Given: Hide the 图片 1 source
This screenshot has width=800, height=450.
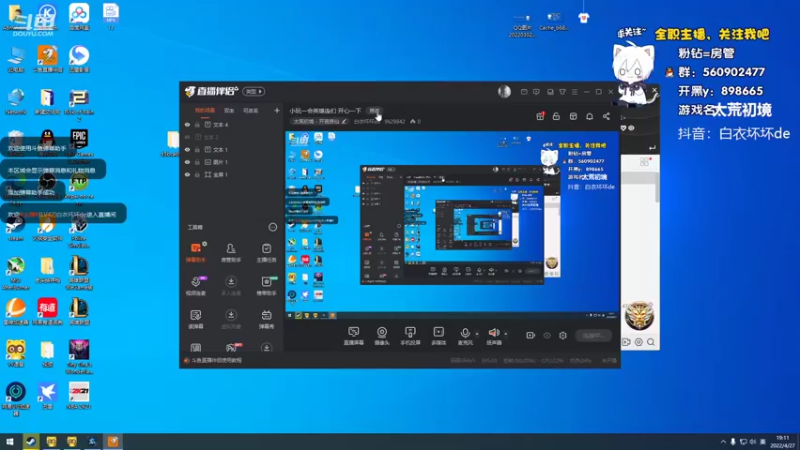Looking at the screenshot, I should tap(187, 162).
